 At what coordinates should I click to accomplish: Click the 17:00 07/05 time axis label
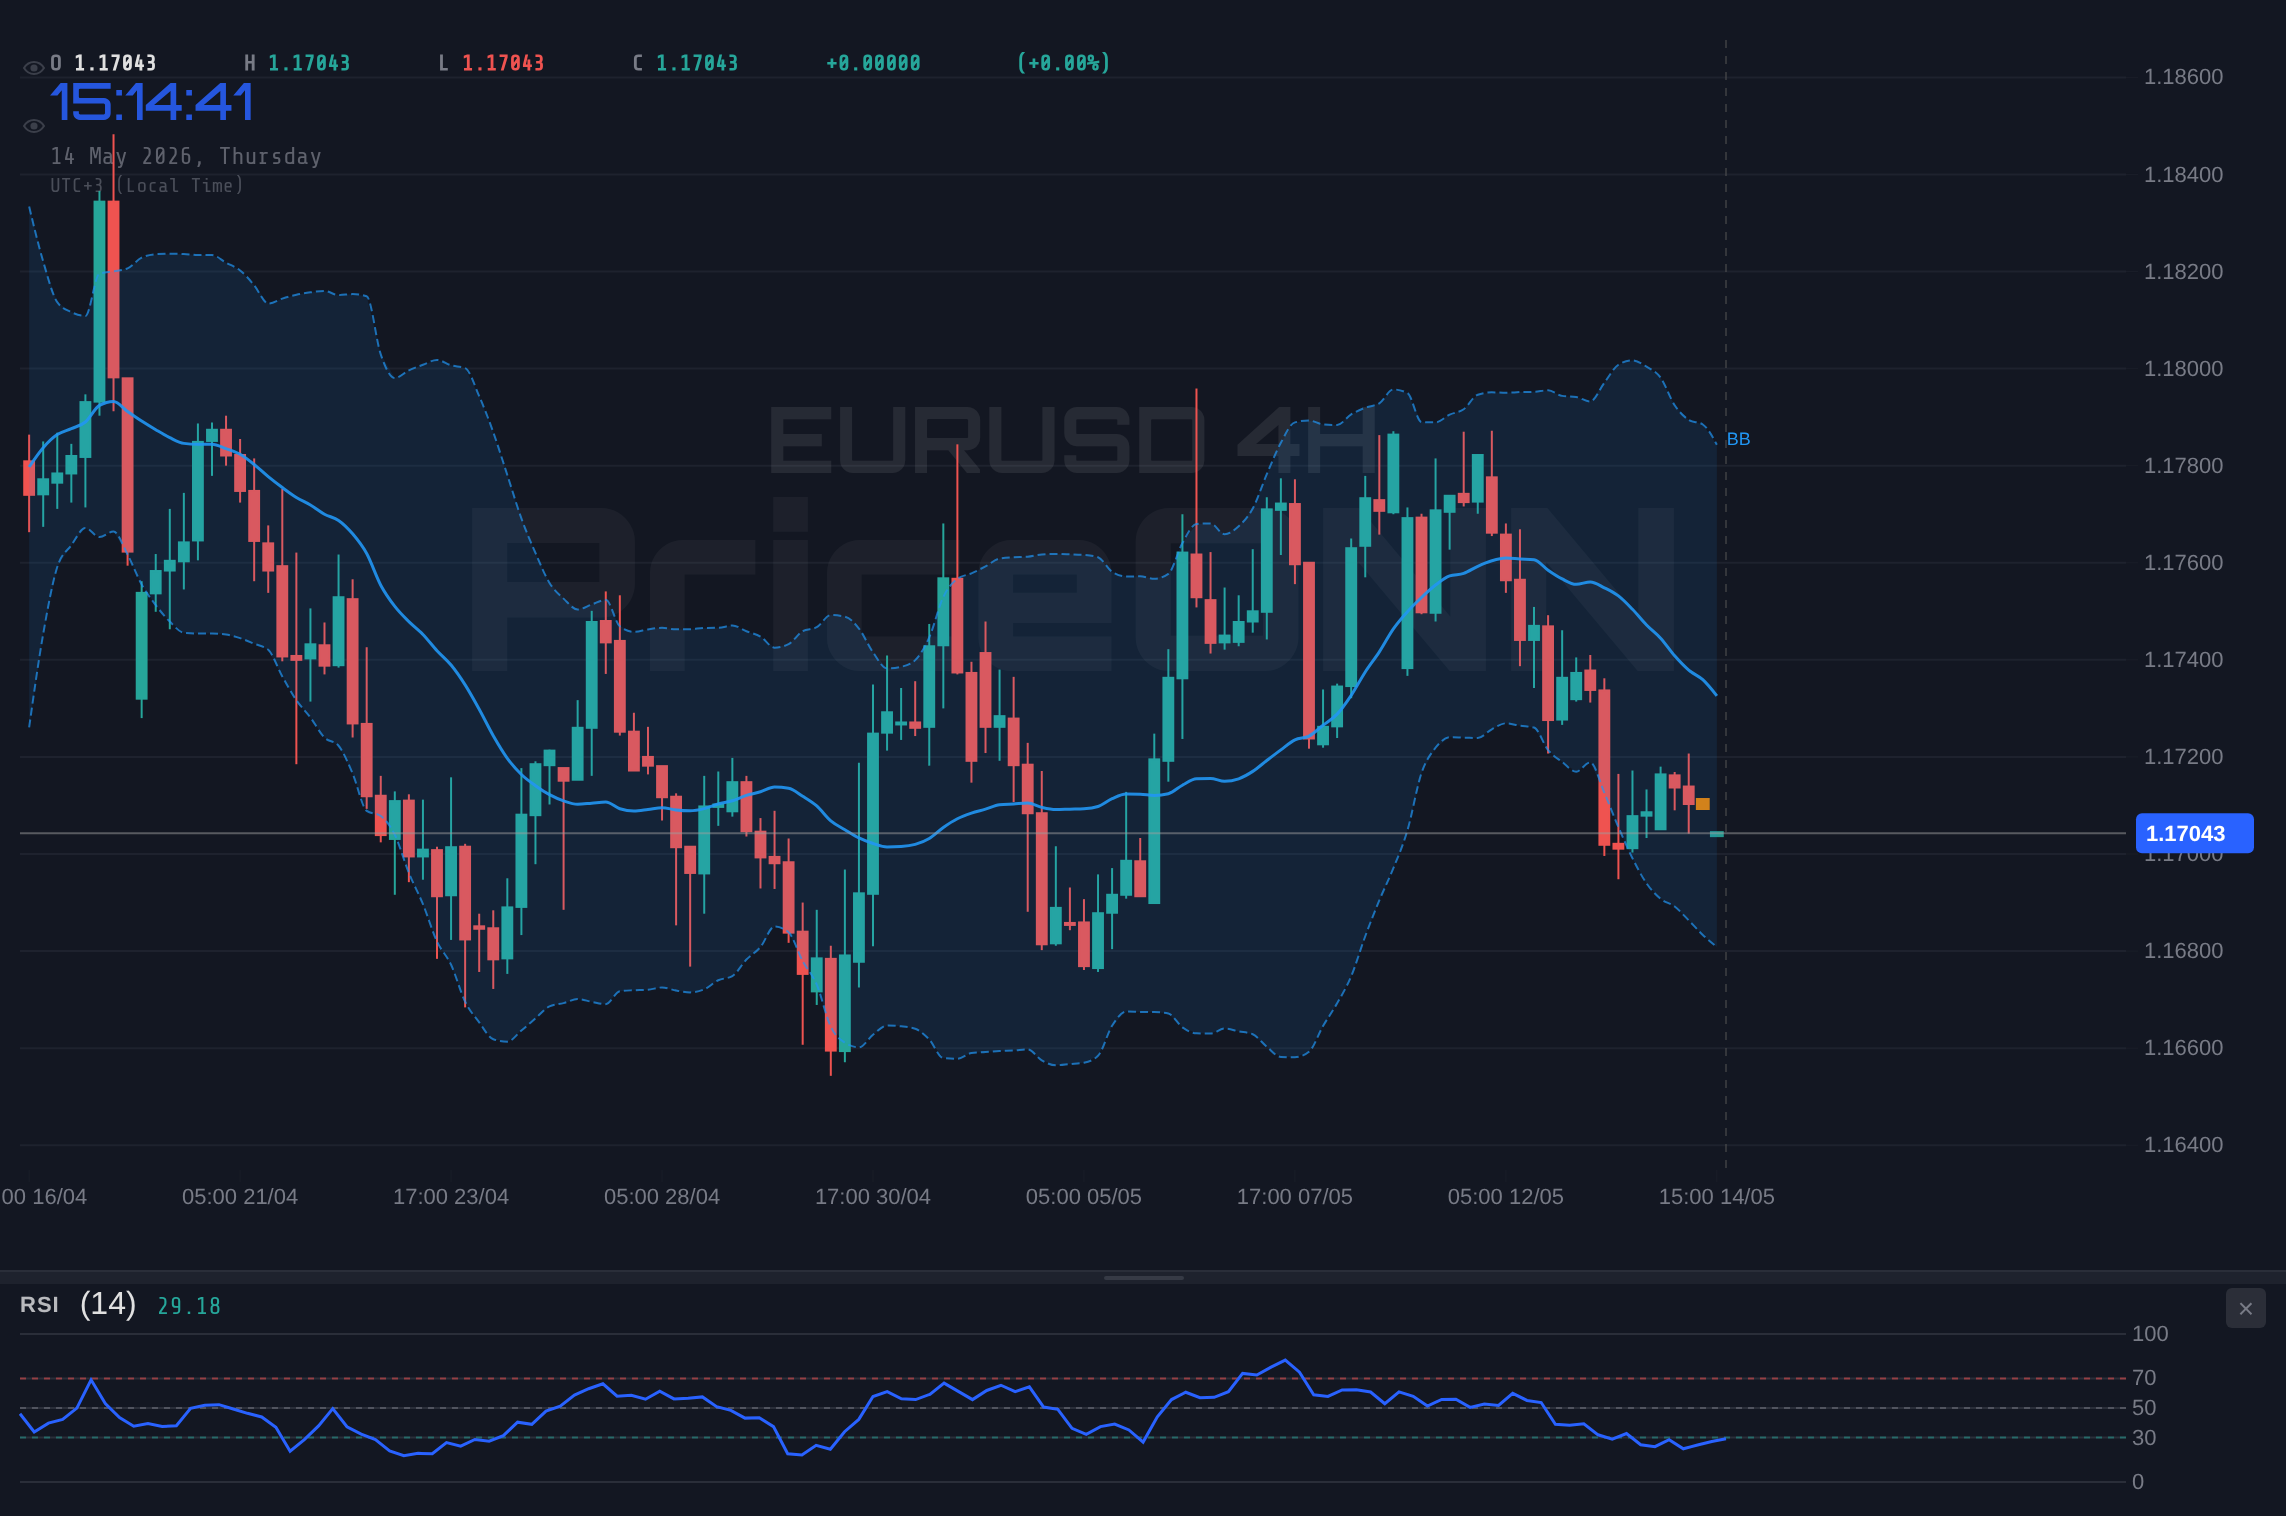[1295, 1197]
